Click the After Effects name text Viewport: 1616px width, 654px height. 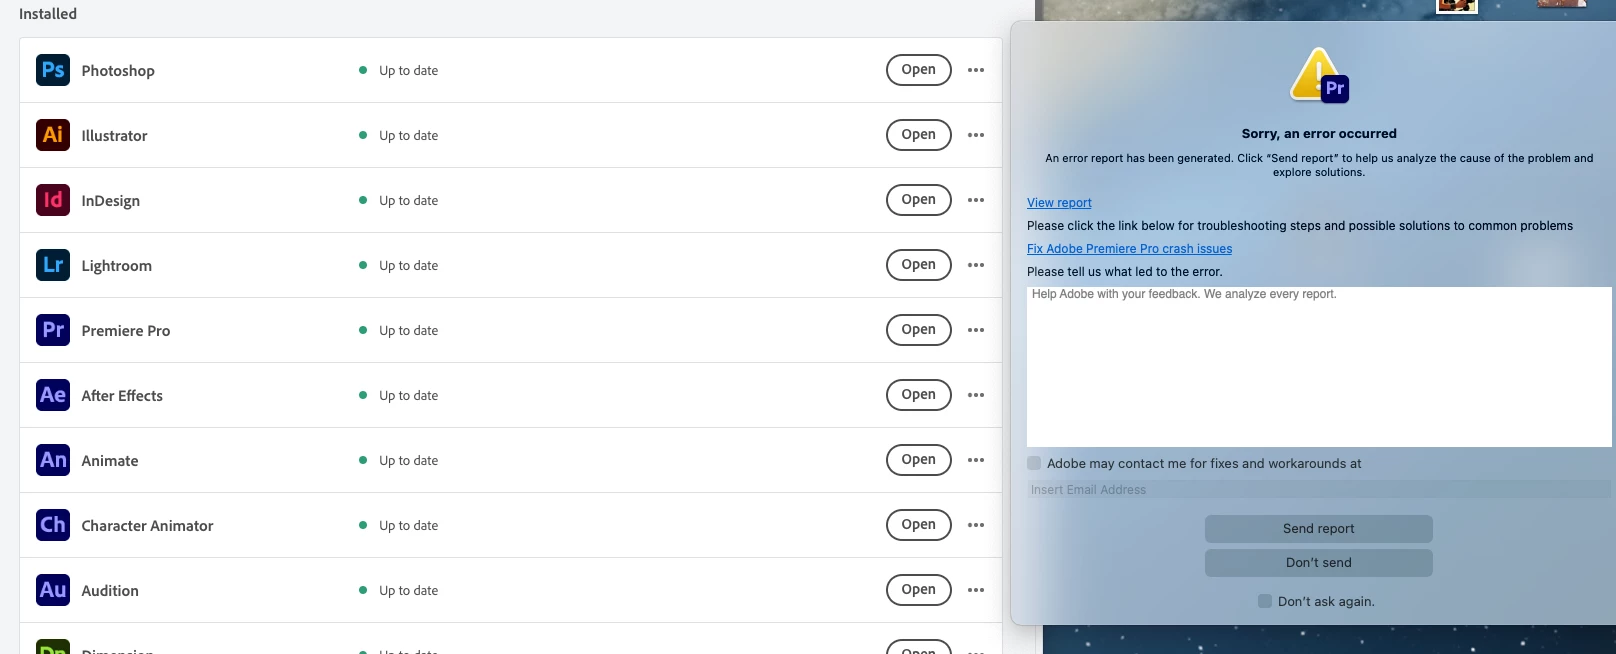point(122,396)
